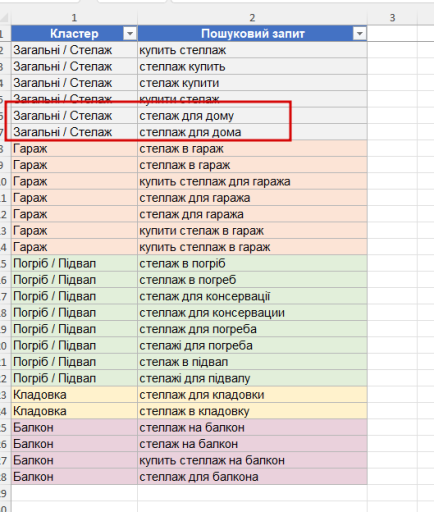434x512 pixels.
Task: Select the column header numbered 3
Action: coord(392,18)
